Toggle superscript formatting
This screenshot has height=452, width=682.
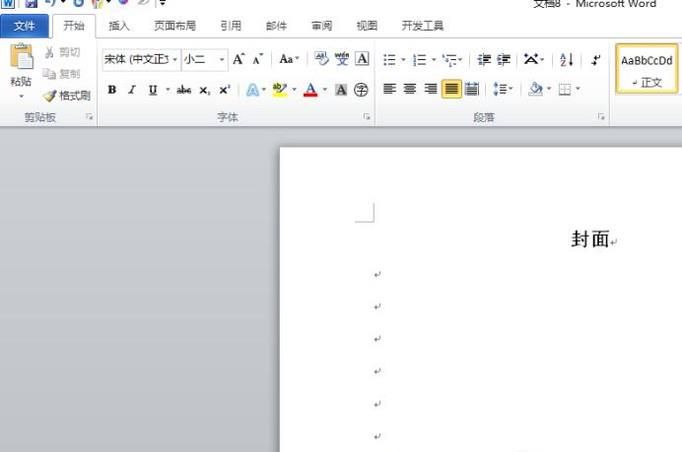(224, 90)
